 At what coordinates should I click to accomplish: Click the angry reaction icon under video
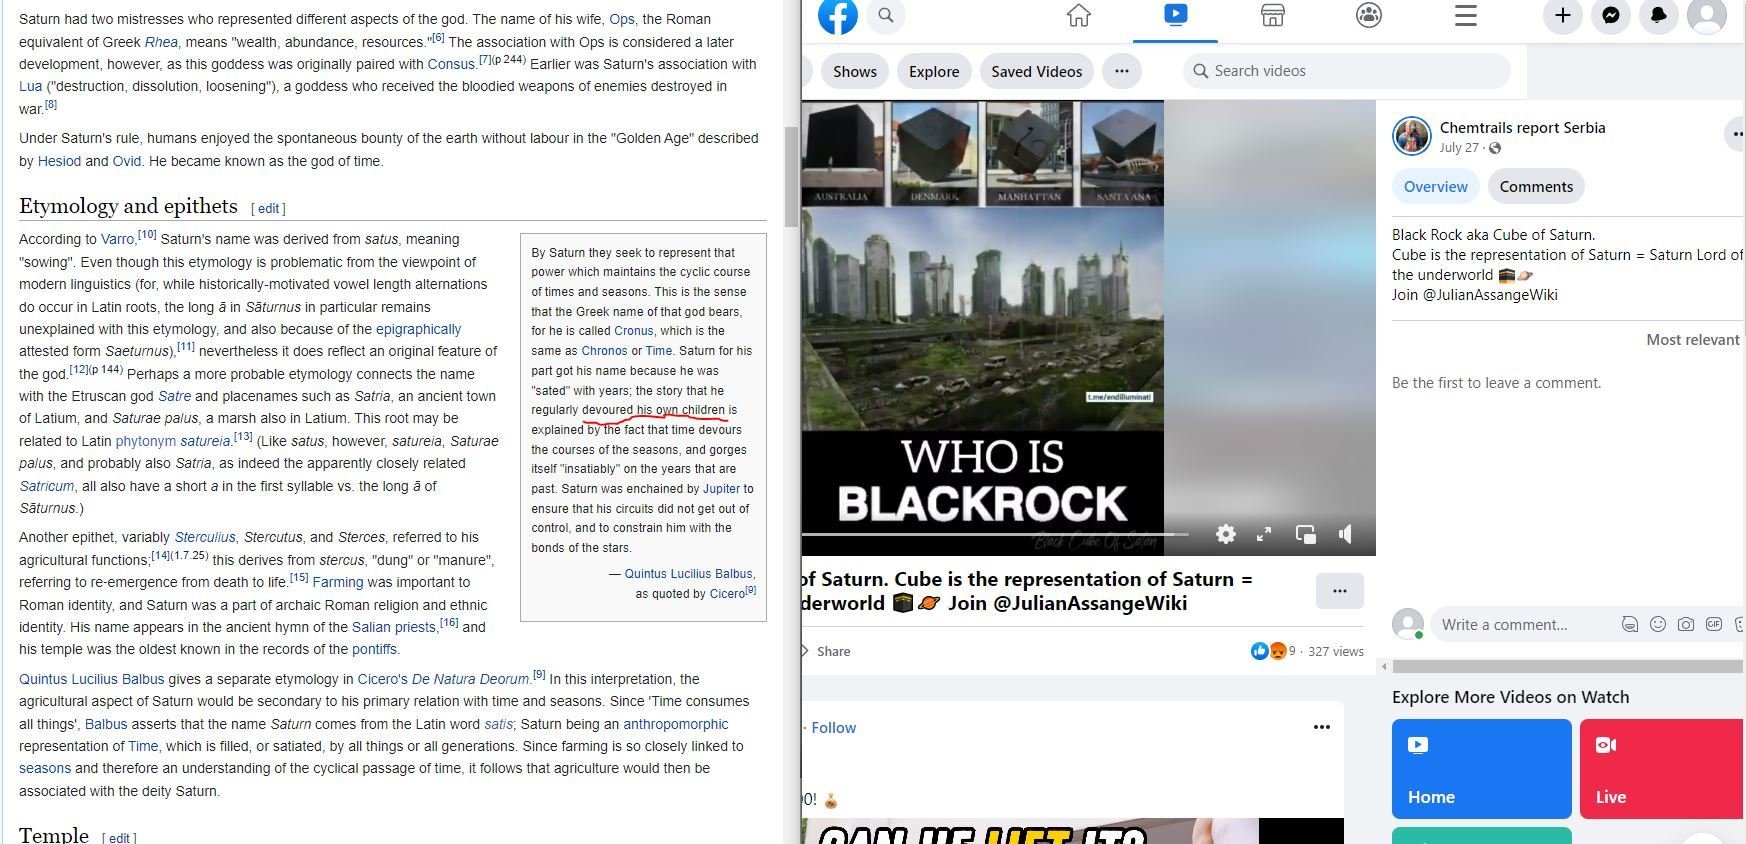(1277, 651)
